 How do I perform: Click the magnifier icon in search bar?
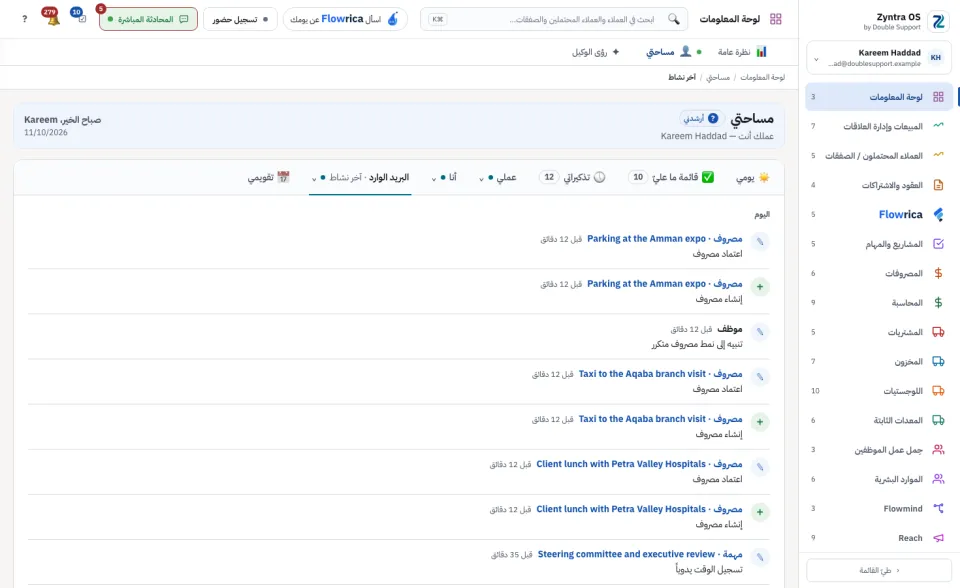click(x=673, y=19)
